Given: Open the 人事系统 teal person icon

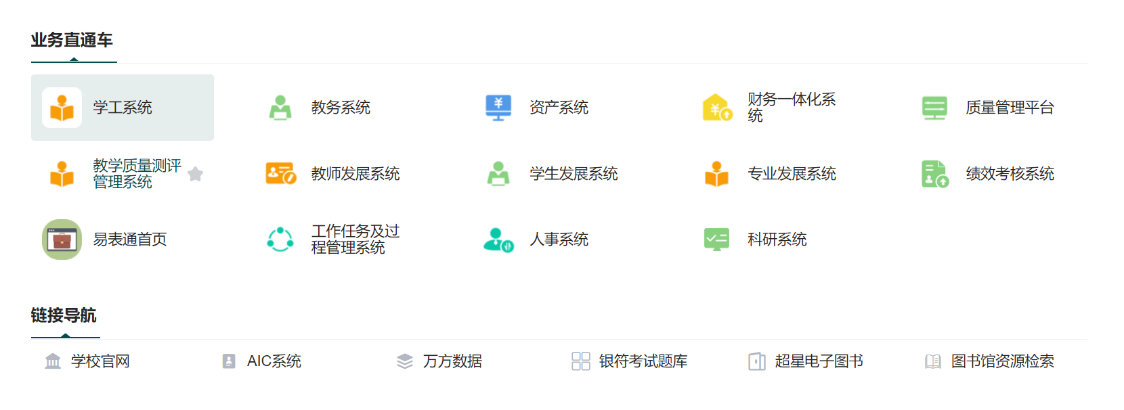Looking at the screenshot, I should 498,240.
